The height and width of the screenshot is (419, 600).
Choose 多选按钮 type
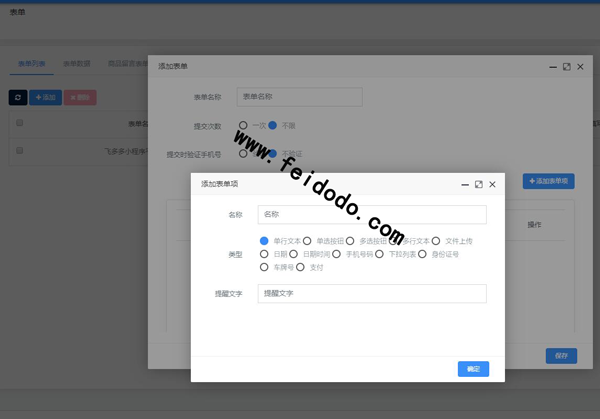click(x=350, y=241)
